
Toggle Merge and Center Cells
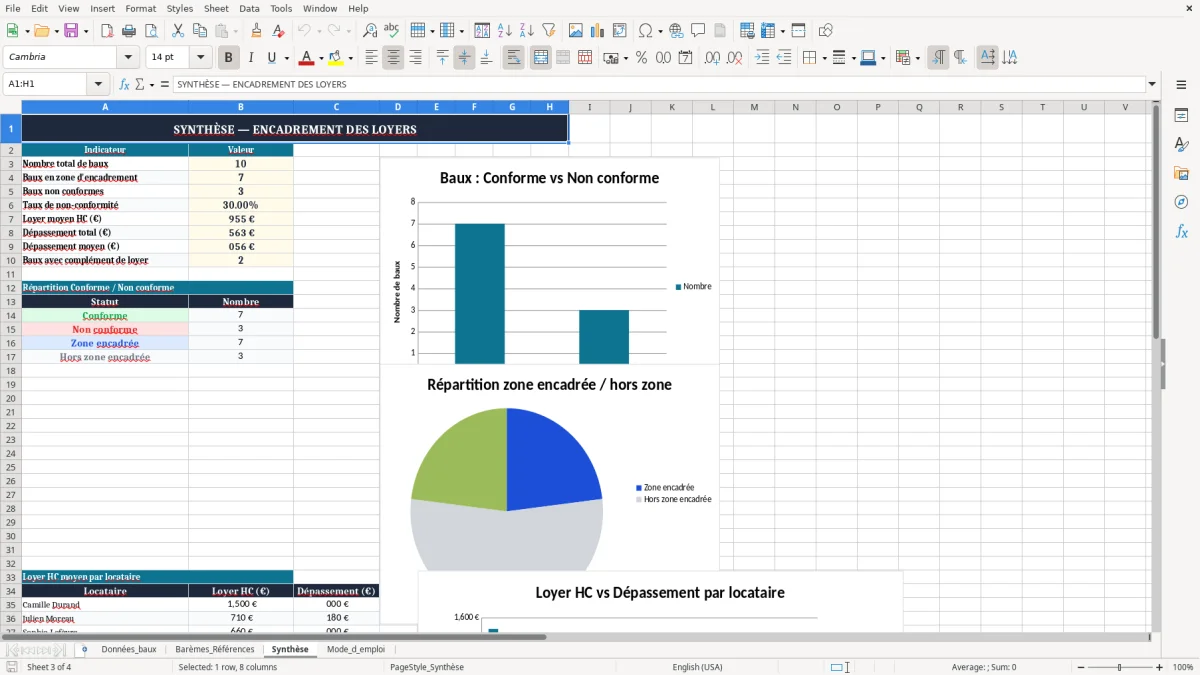pos(541,58)
